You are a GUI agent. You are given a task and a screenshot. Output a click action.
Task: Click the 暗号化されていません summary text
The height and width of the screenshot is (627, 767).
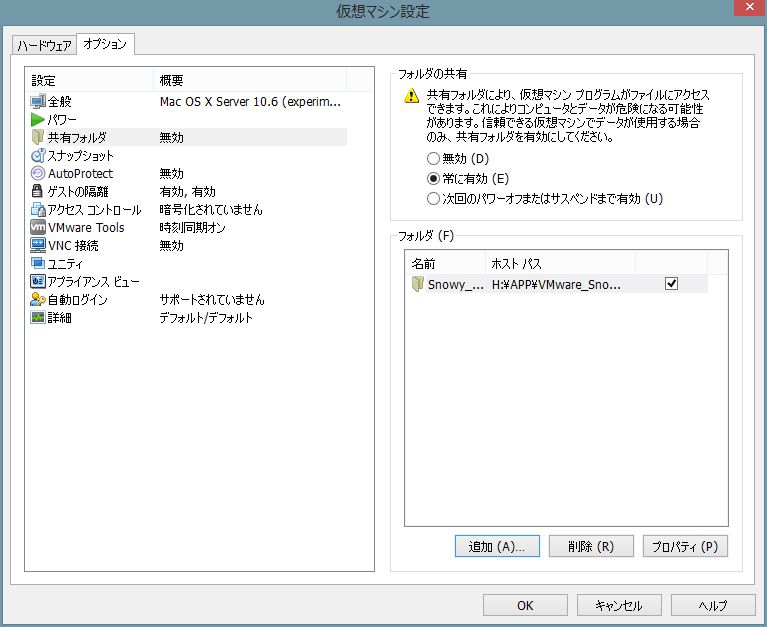(x=211, y=210)
